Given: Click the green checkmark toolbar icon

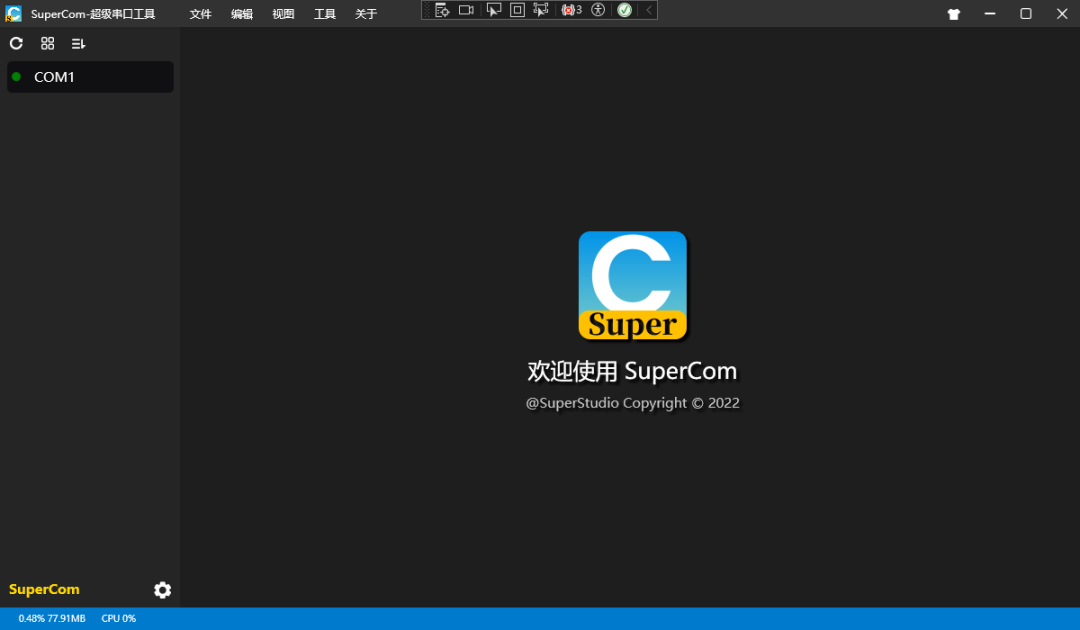Looking at the screenshot, I should pos(623,9).
